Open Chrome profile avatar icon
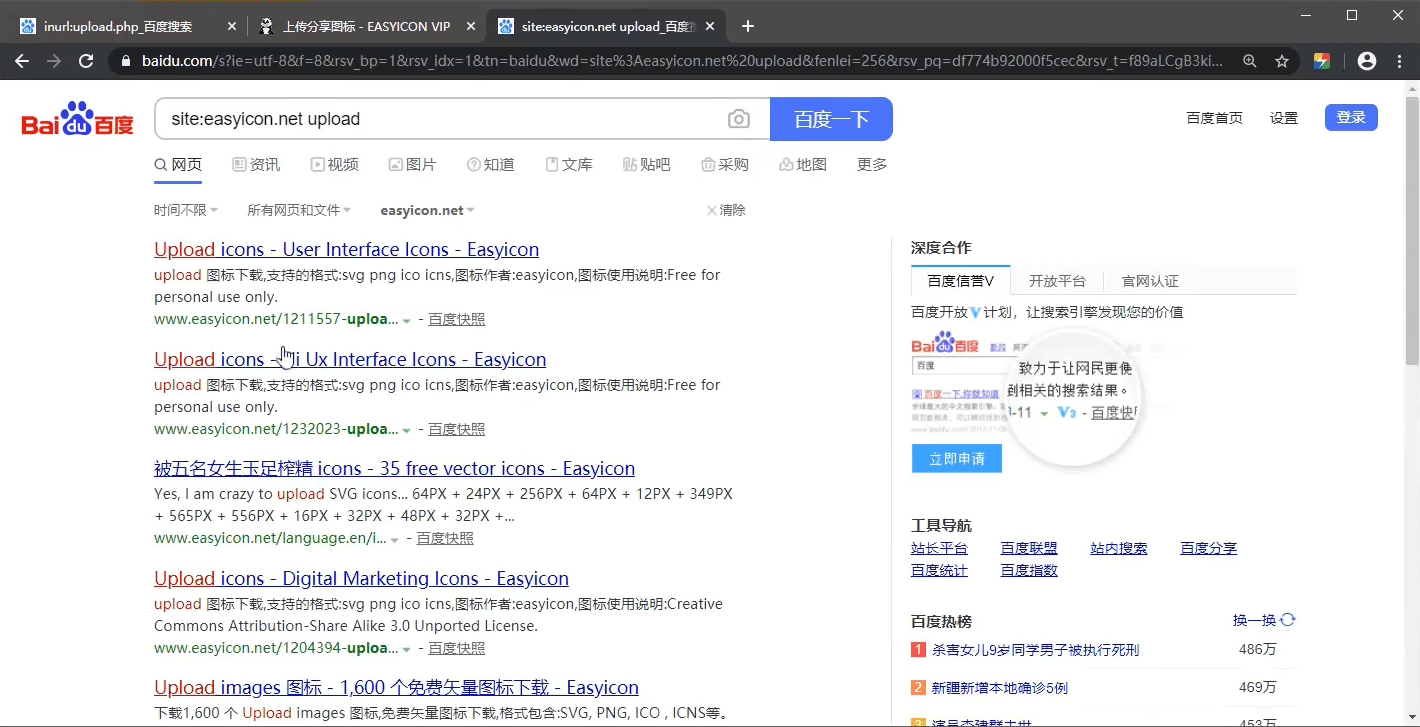The width and height of the screenshot is (1420, 727). [1367, 61]
